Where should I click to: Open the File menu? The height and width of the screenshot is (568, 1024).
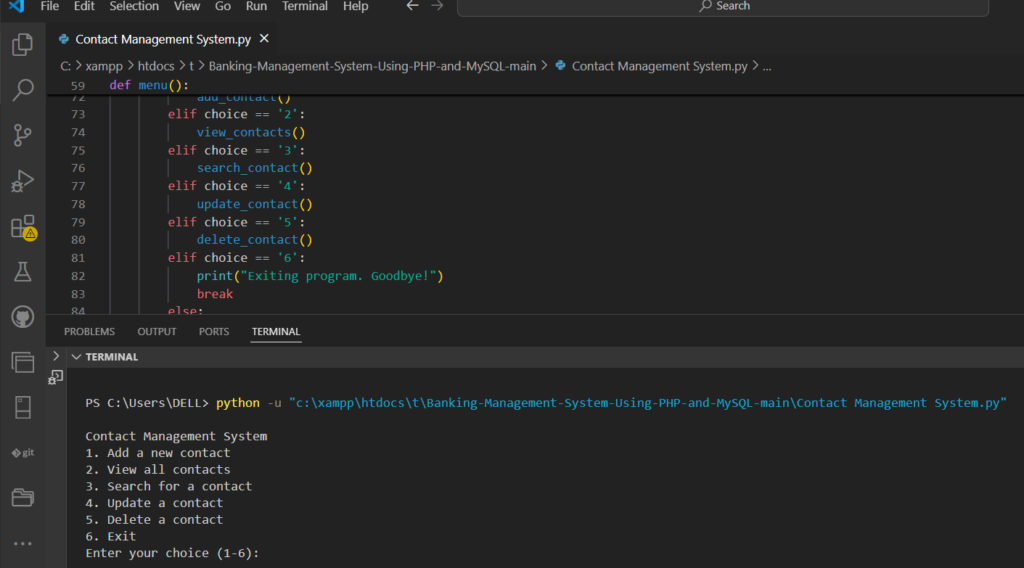(50, 6)
